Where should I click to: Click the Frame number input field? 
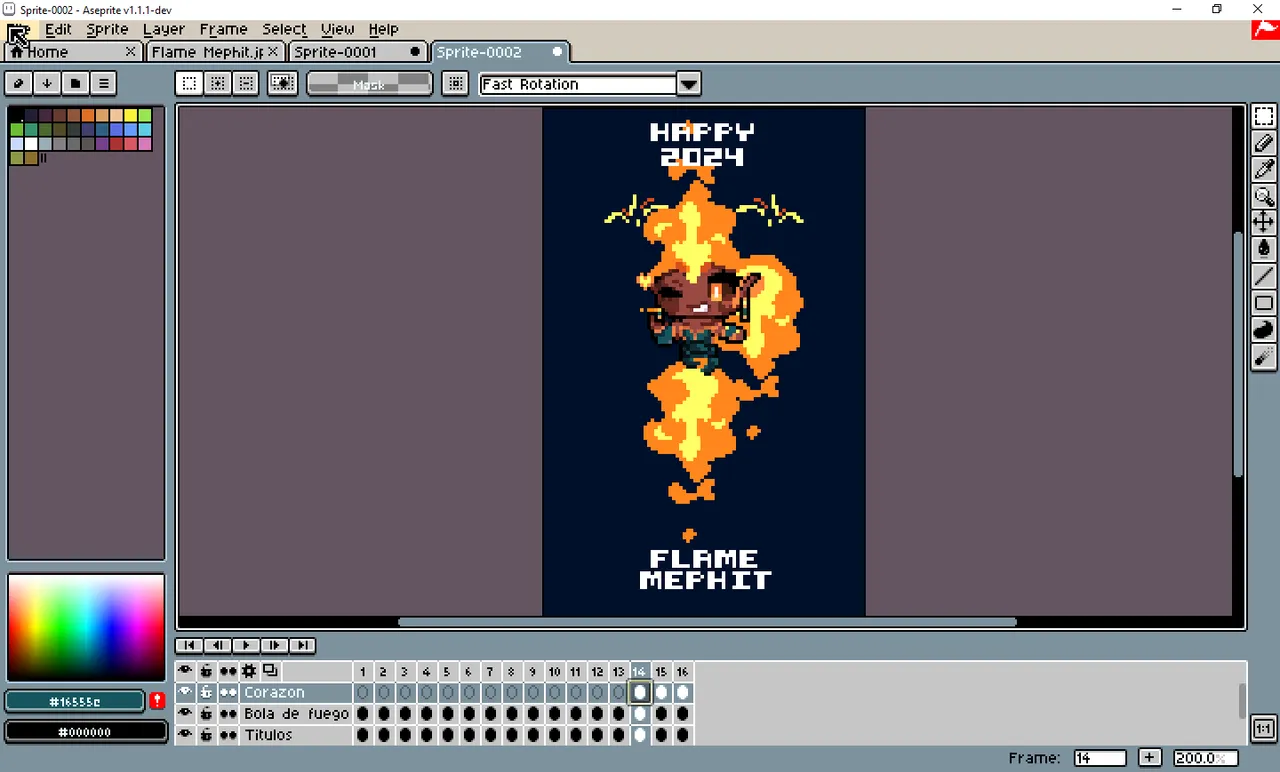point(1099,758)
